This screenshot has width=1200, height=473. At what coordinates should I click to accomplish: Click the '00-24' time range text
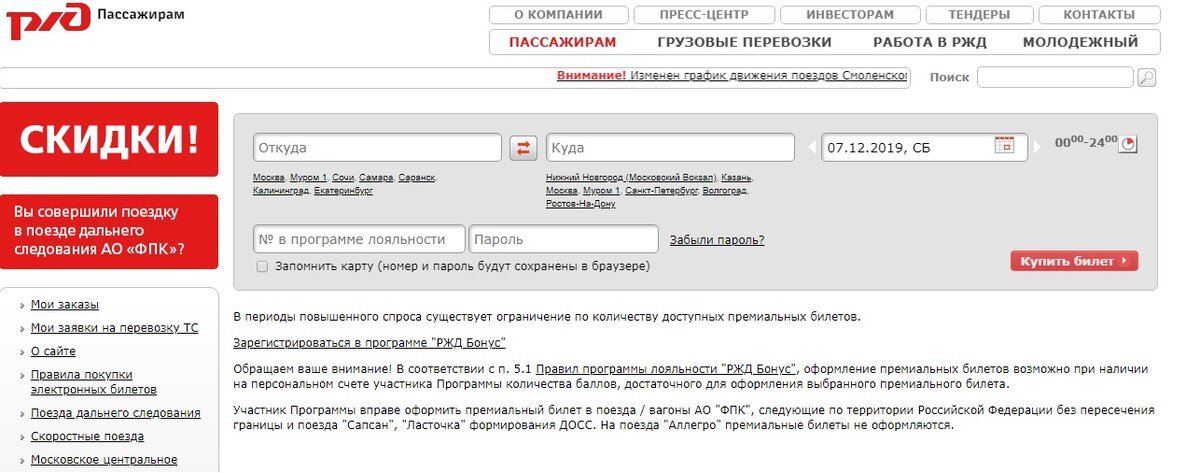tap(1085, 143)
